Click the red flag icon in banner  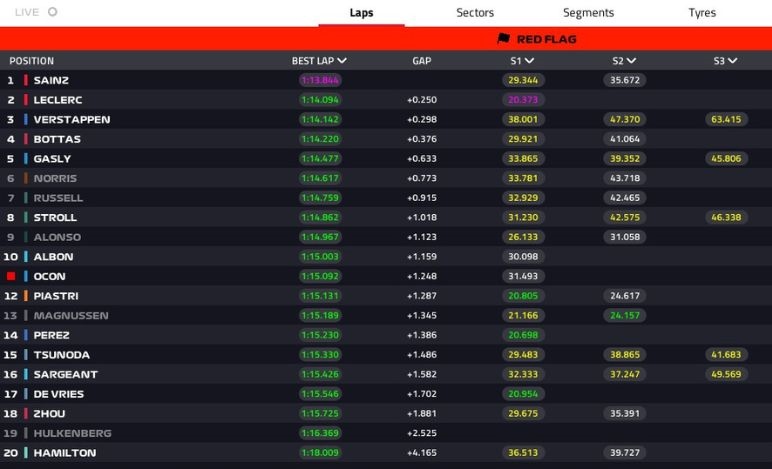504,39
